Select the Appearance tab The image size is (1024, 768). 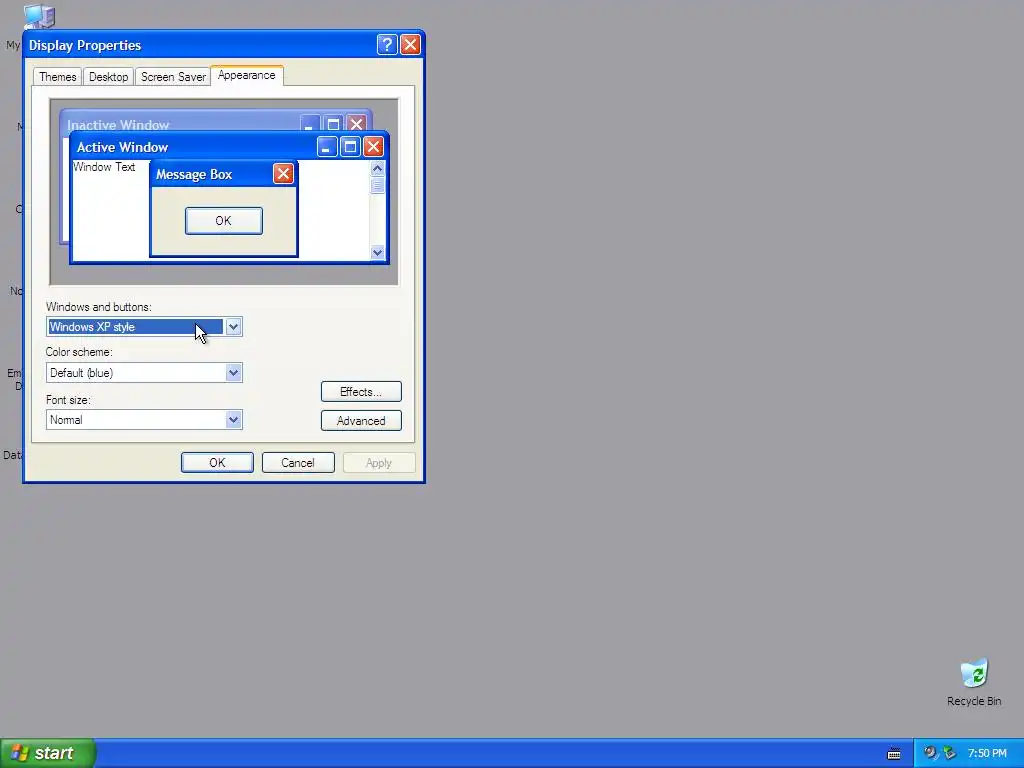(x=247, y=75)
